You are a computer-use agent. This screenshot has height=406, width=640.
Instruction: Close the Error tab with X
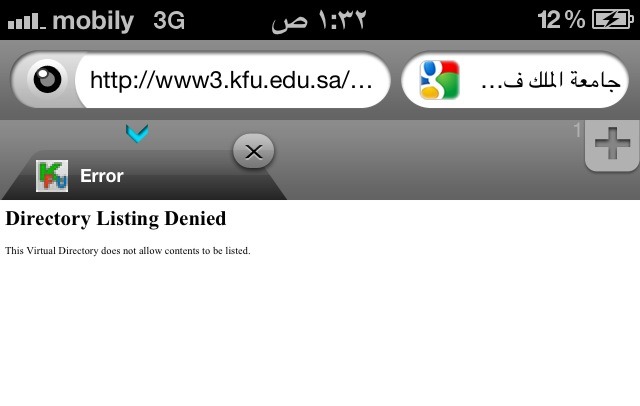253,152
